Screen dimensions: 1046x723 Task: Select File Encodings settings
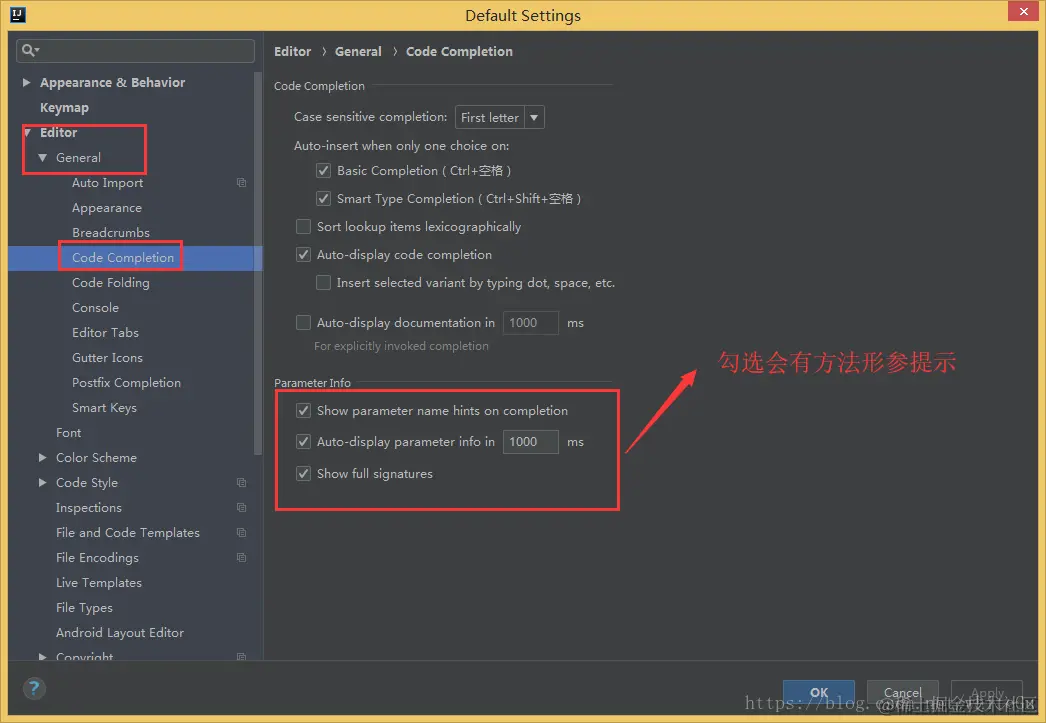[x=97, y=558]
